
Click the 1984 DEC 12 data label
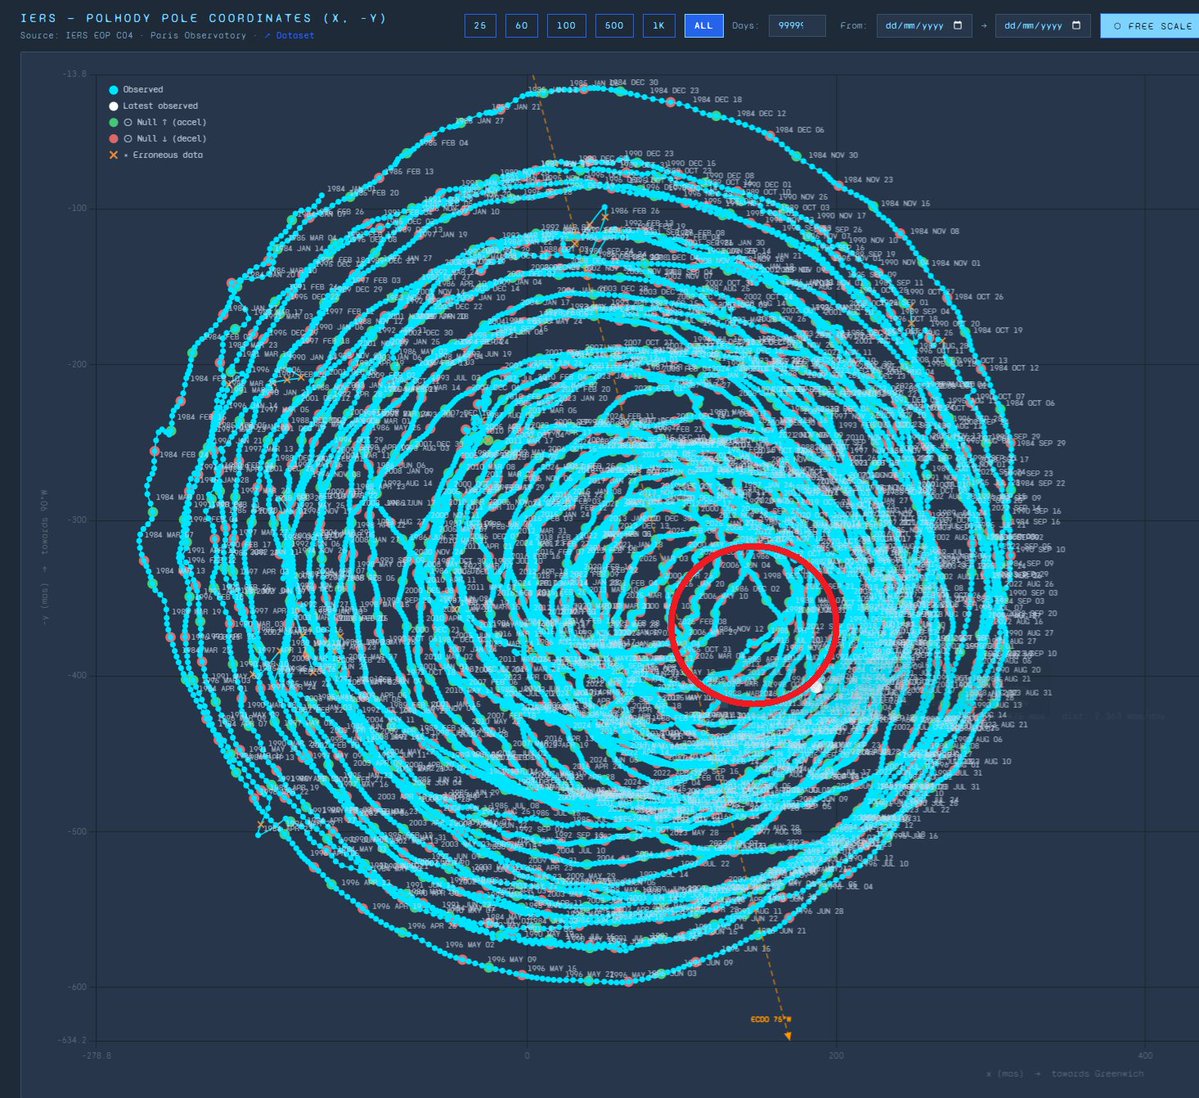tap(761, 113)
